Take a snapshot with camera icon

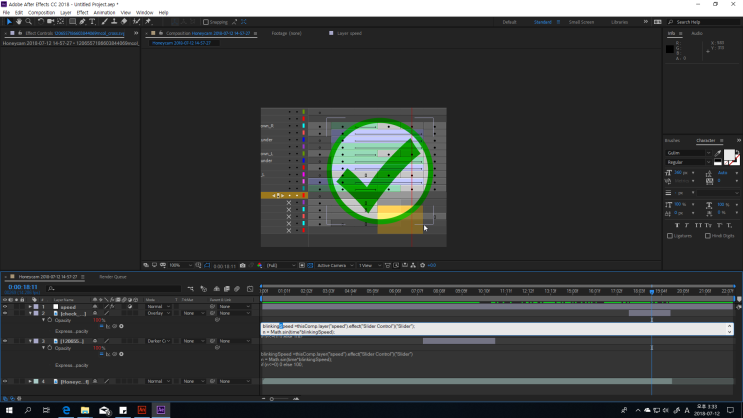click(243, 265)
